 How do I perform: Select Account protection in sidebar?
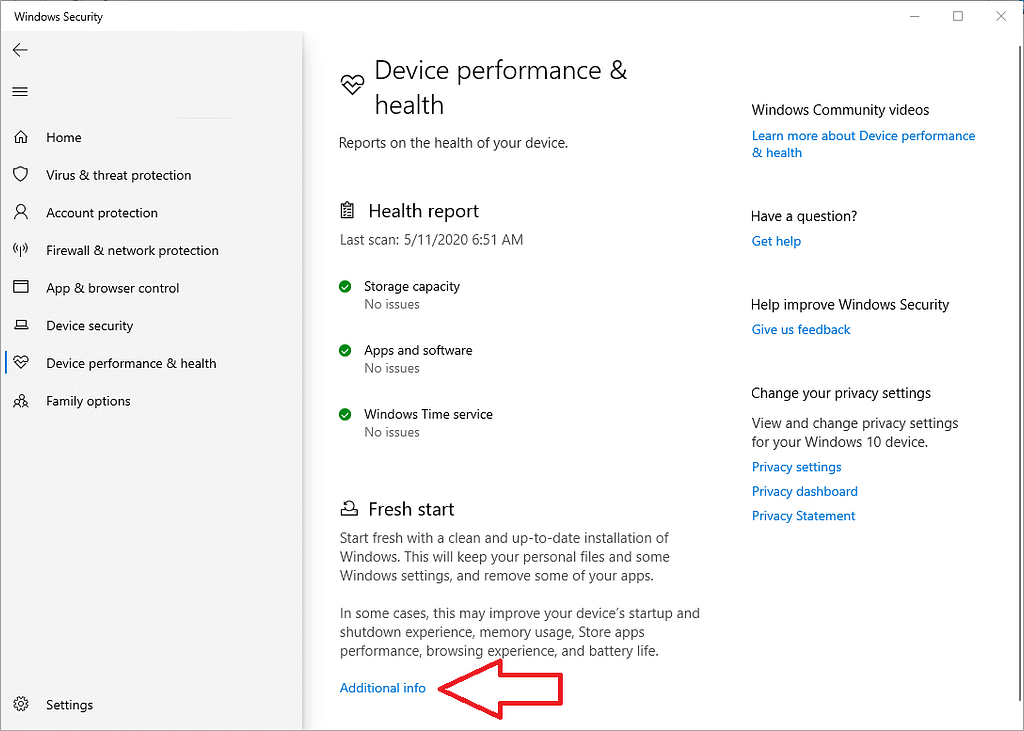point(152,213)
